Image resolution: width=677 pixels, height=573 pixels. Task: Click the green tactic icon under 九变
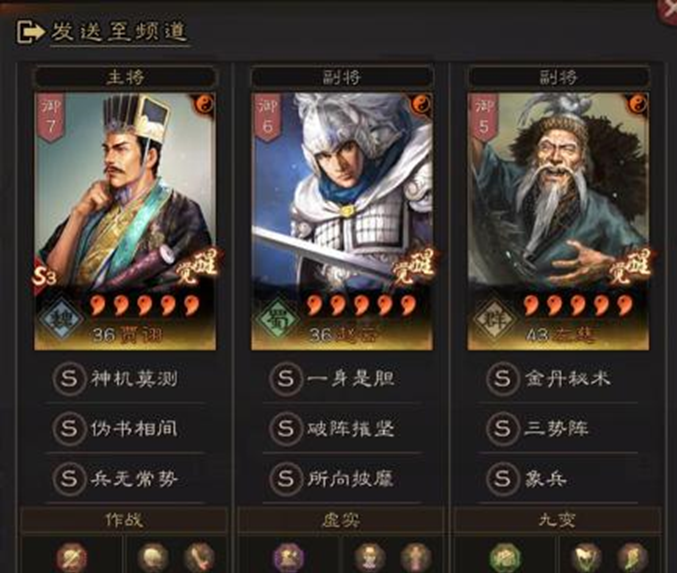pyautogui.click(x=505, y=557)
